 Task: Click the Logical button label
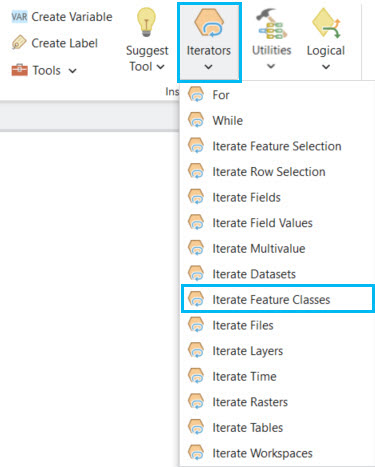click(x=326, y=51)
